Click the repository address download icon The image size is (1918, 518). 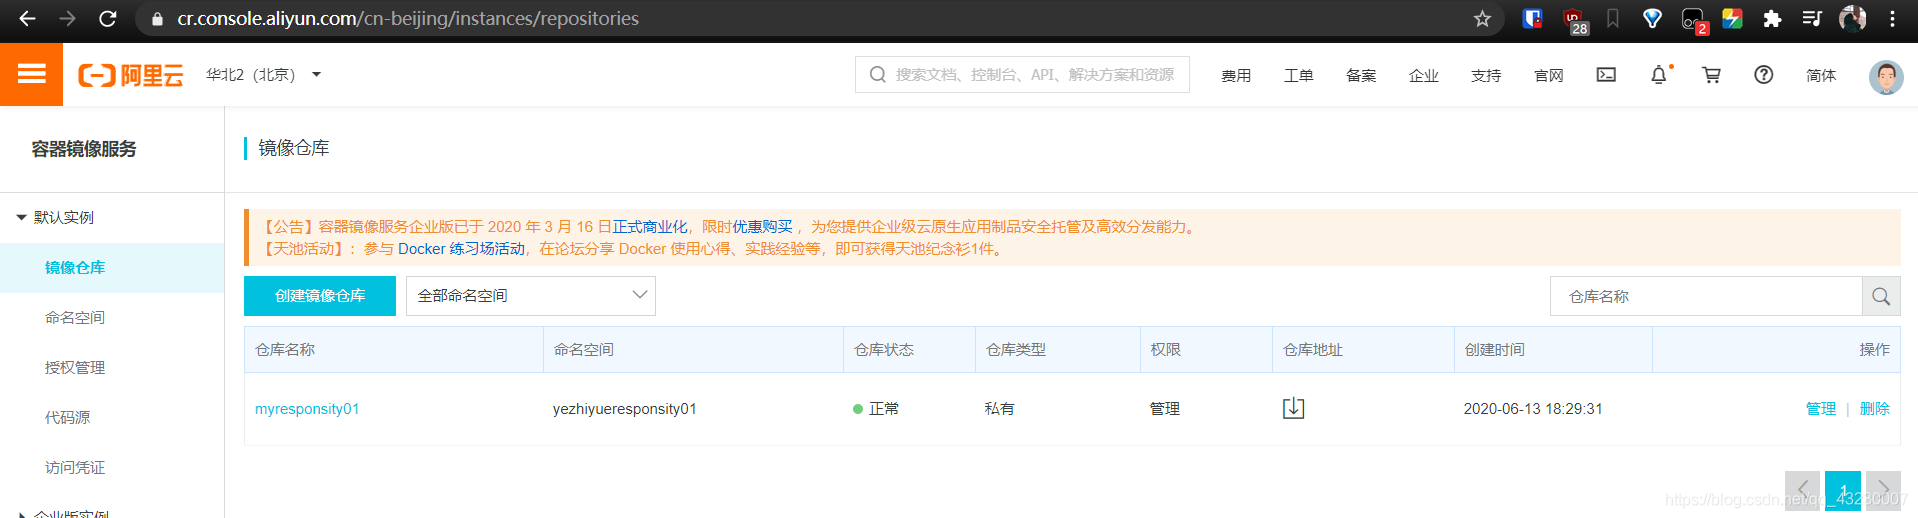click(x=1293, y=408)
